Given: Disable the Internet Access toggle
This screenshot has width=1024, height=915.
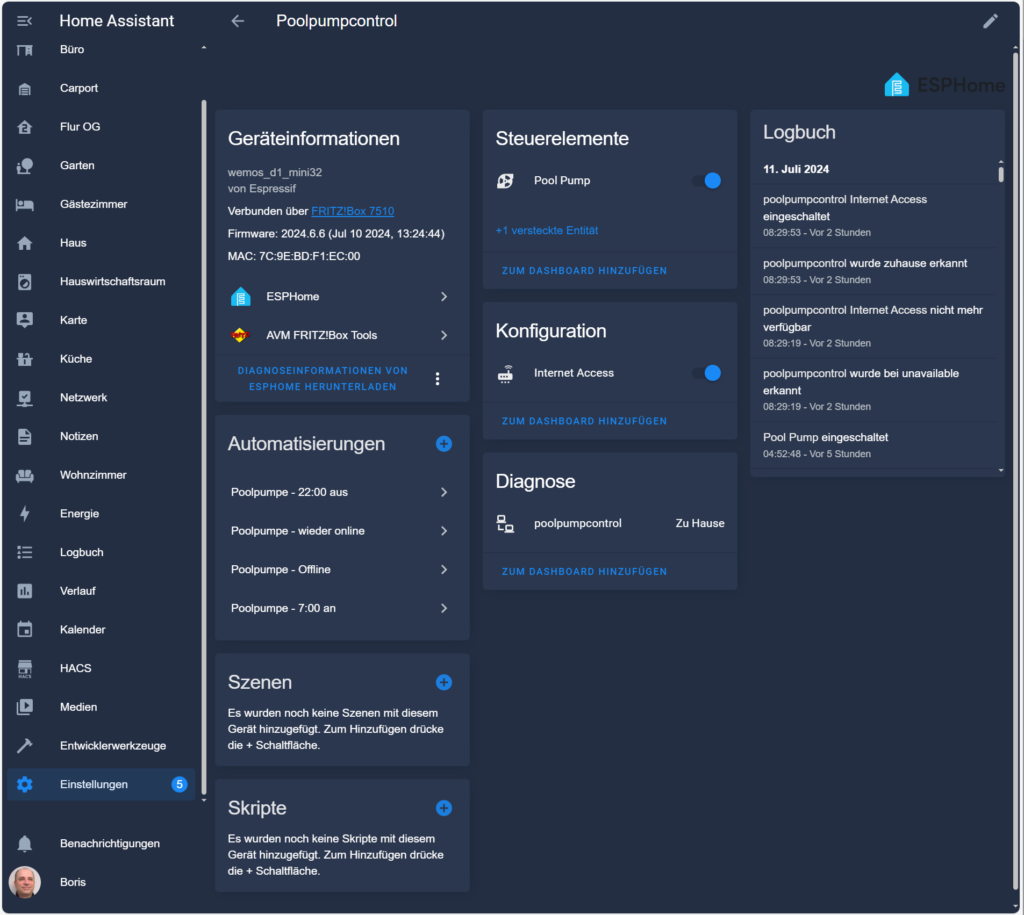Looking at the screenshot, I should point(706,373).
